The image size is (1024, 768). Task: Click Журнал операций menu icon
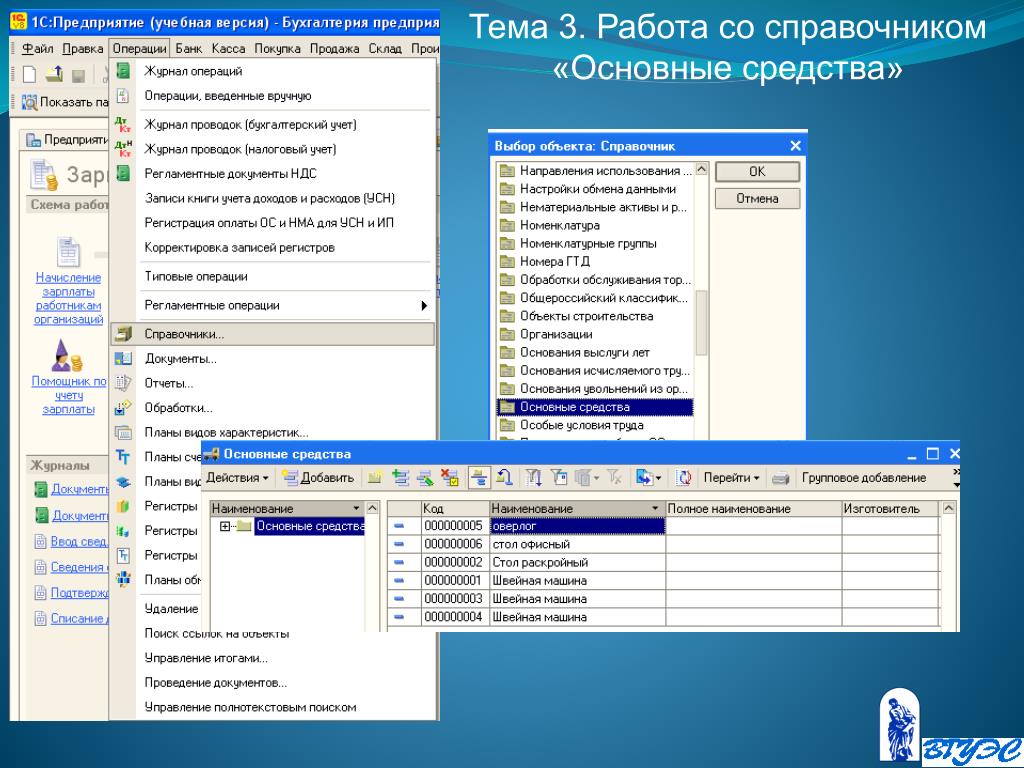123,71
